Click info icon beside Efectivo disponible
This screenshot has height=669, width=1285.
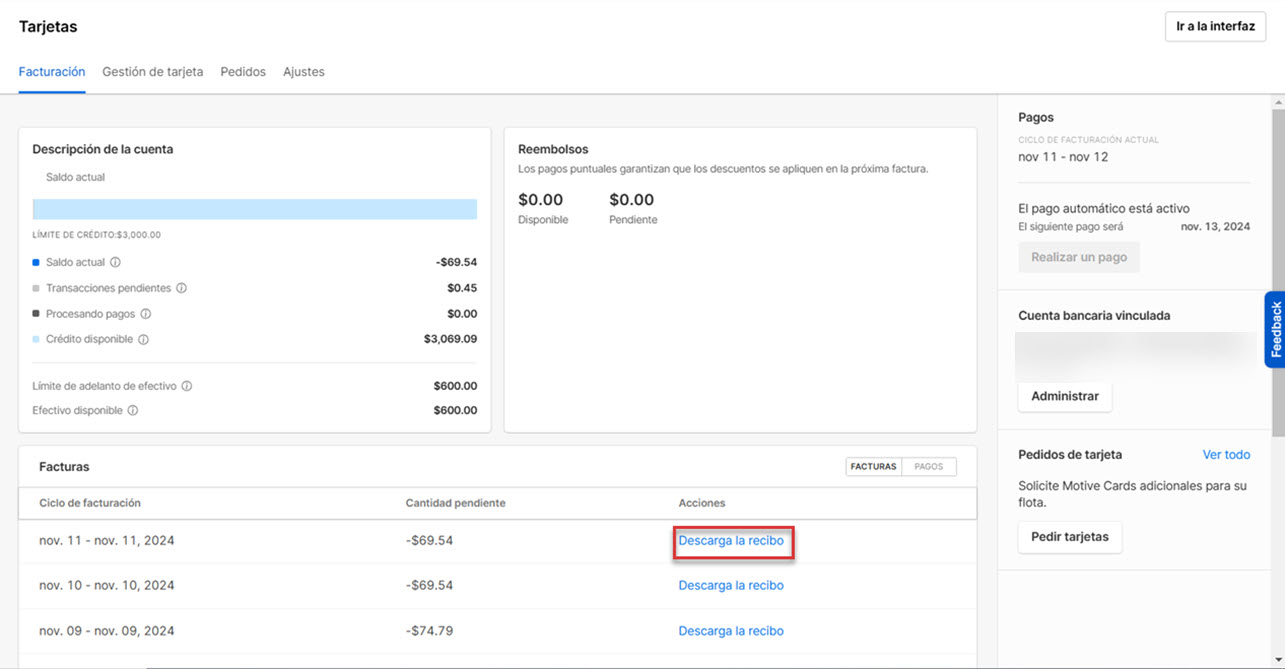pyautogui.click(x=133, y=411)
